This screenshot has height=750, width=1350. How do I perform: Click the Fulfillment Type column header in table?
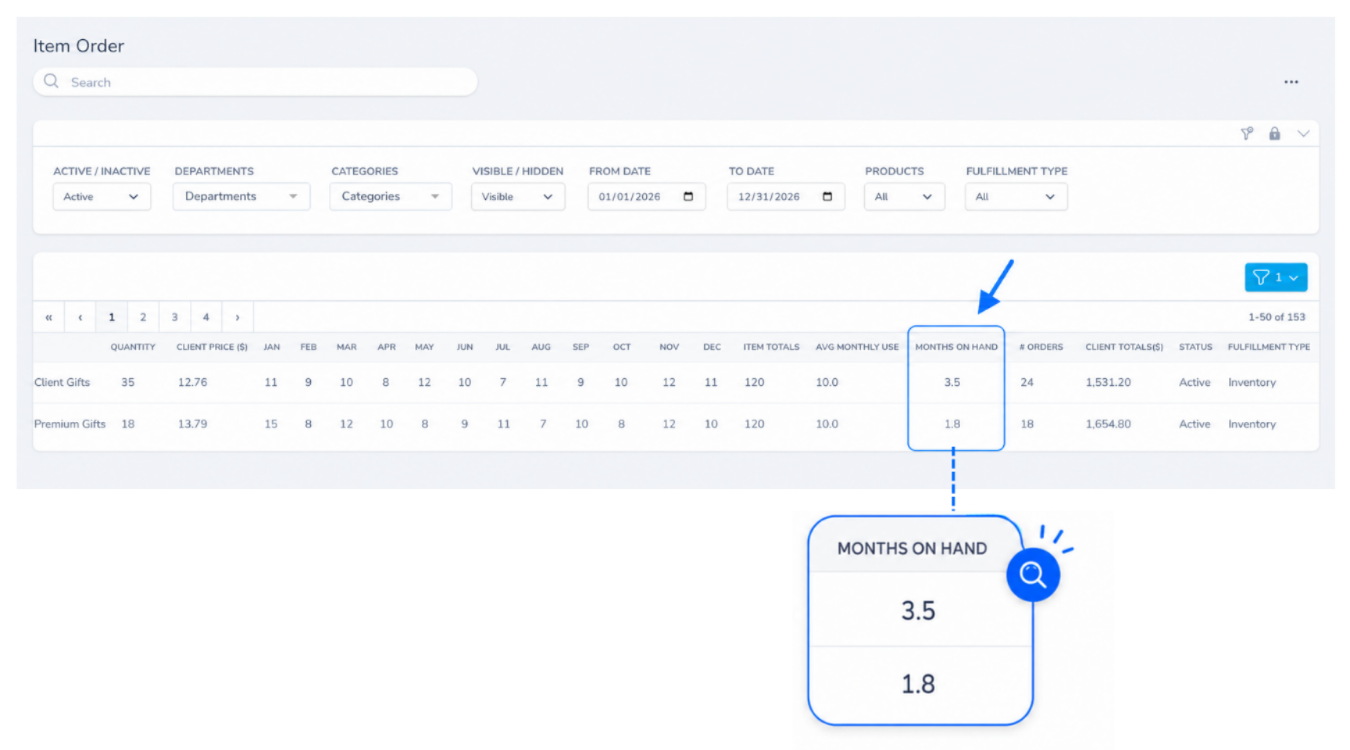pos(1269,347)
